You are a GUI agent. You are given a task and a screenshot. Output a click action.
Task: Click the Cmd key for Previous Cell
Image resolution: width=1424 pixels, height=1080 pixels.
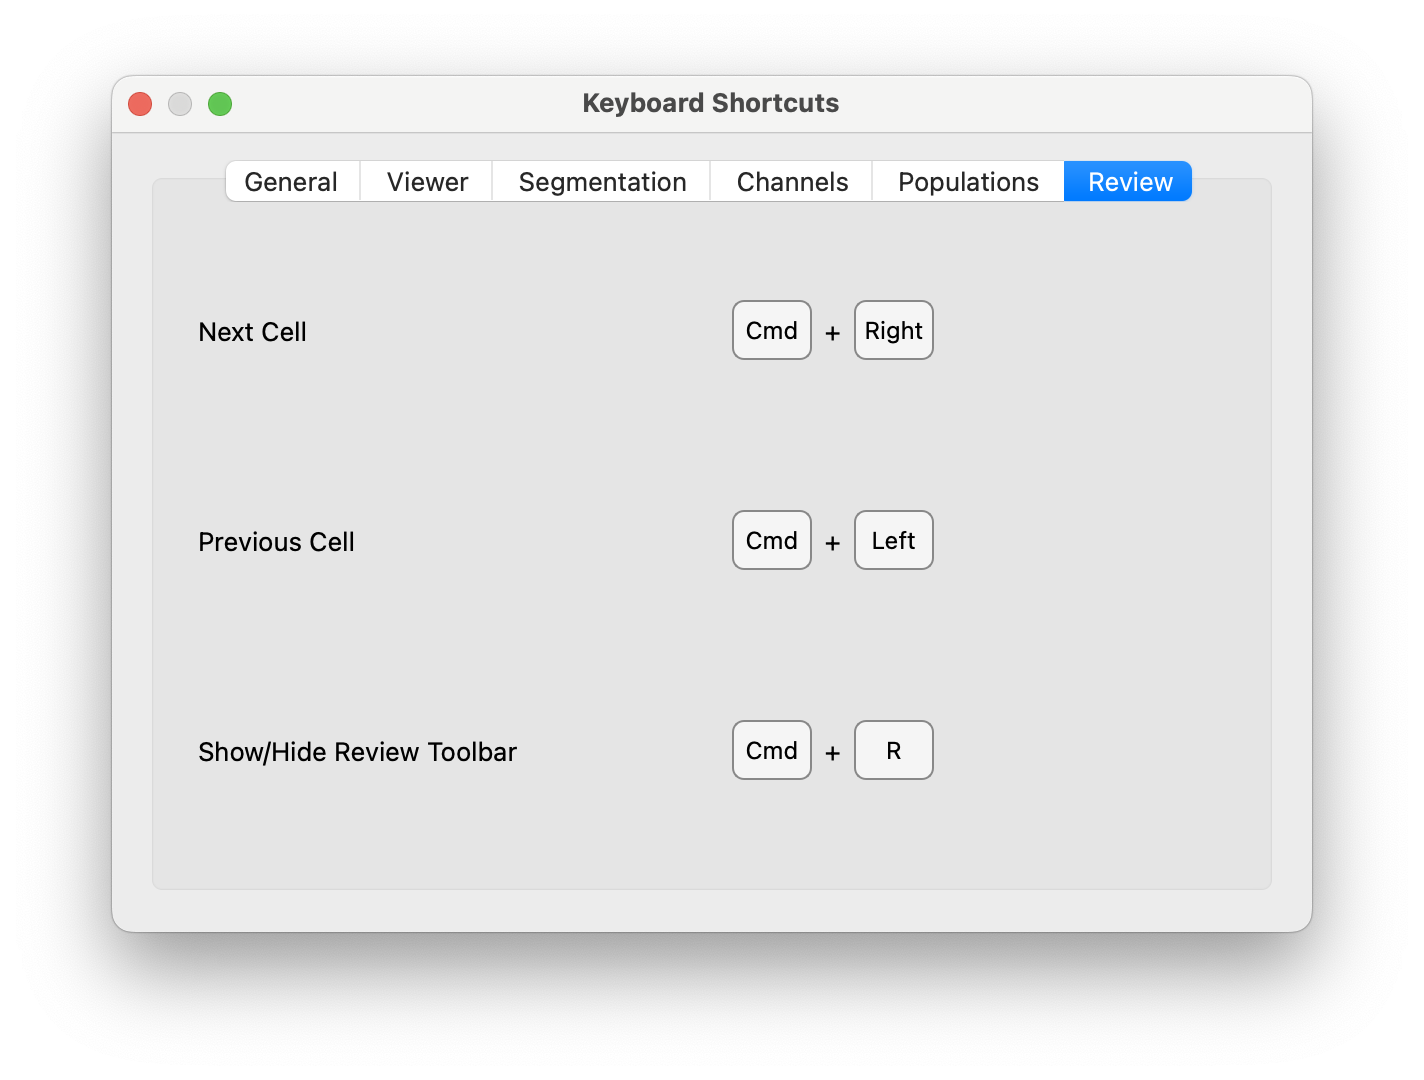tap(771, 540)
